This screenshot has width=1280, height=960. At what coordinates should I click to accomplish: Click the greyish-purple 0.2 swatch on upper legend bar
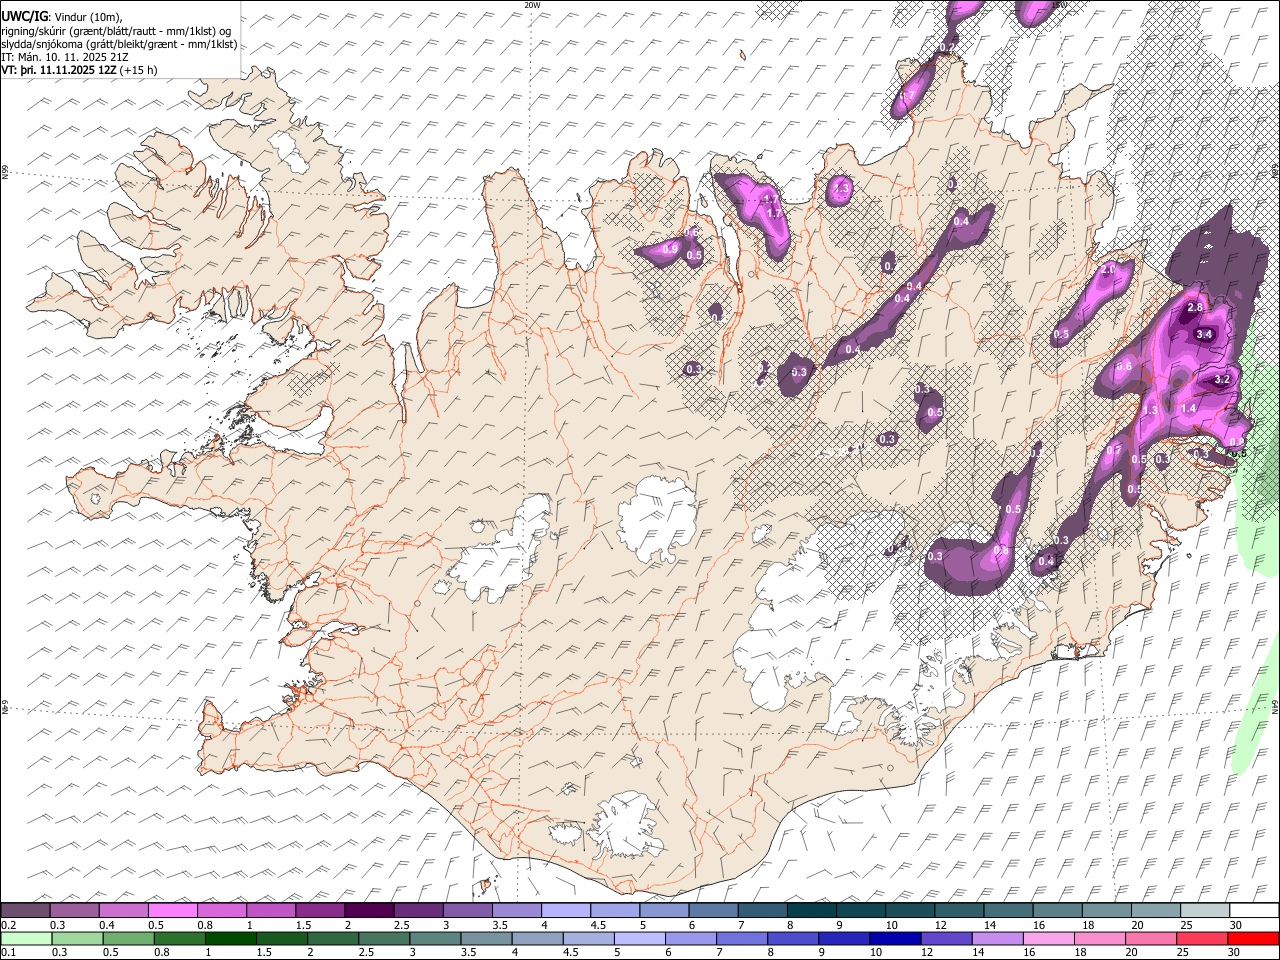pyautogui.click(x=25, y=911)
